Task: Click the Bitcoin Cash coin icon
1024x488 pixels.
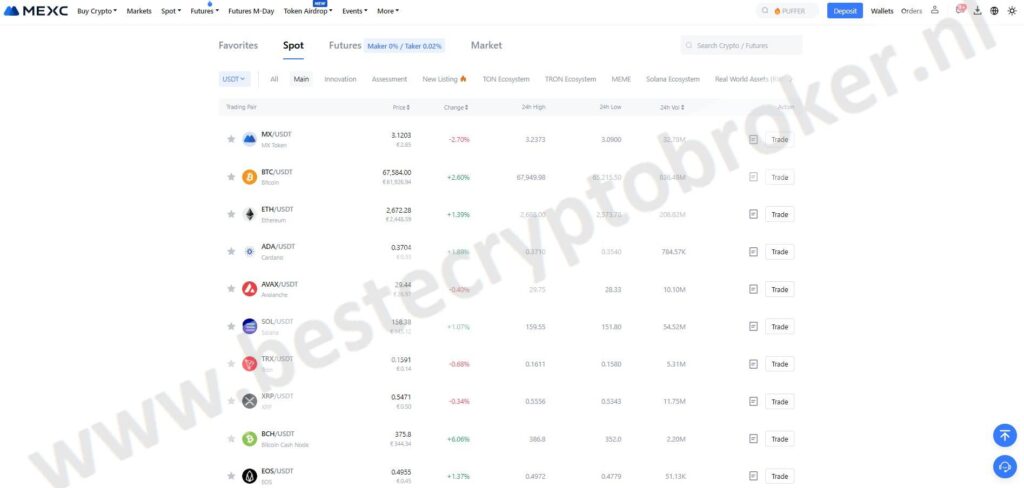Action: (249, 439)
